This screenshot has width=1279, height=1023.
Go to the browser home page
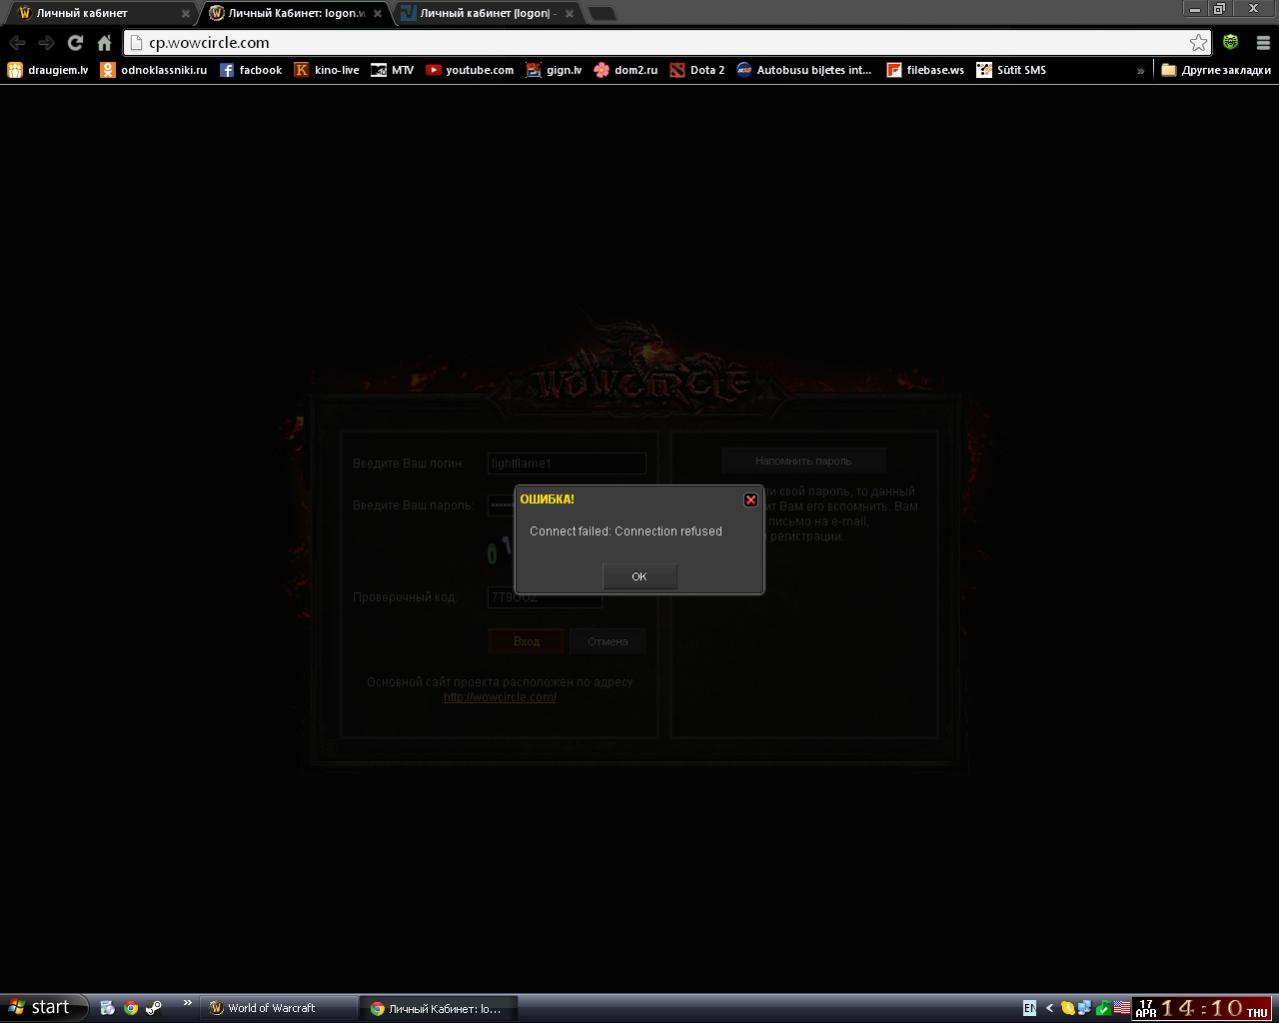pos(104,42)
